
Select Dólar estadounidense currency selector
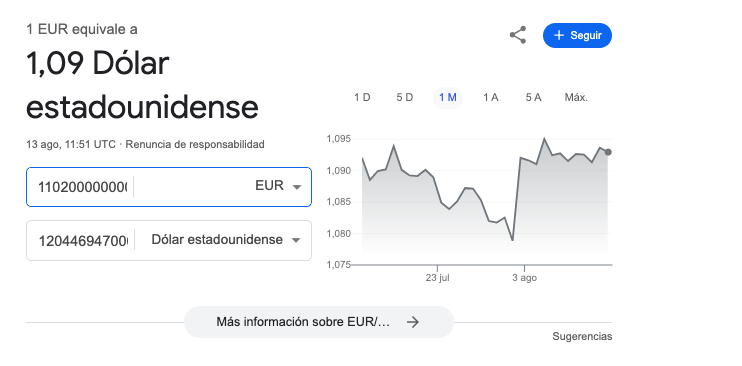tap(226, 240)
